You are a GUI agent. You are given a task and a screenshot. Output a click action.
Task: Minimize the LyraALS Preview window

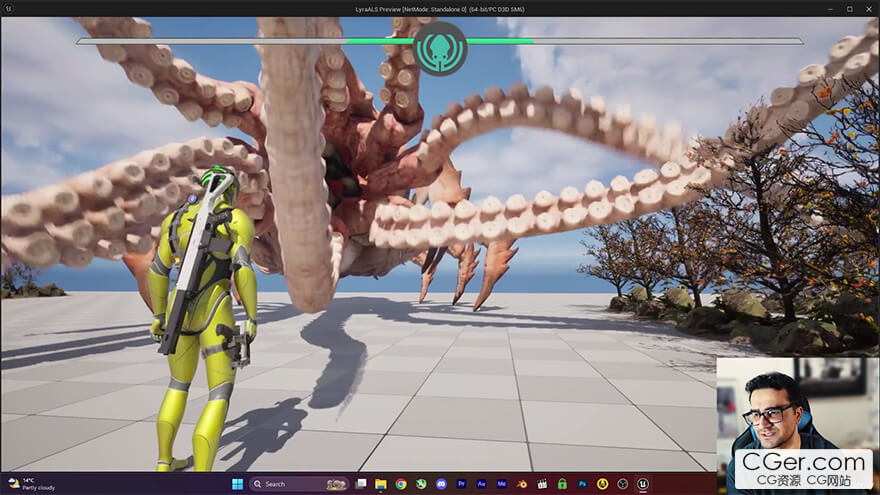pos(830,9)
